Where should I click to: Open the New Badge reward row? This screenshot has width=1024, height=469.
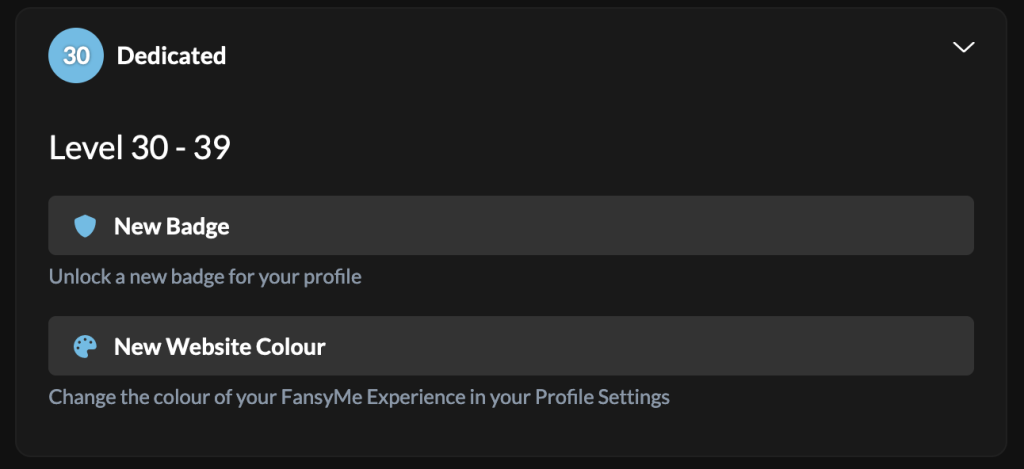click(x=511, y=225)
